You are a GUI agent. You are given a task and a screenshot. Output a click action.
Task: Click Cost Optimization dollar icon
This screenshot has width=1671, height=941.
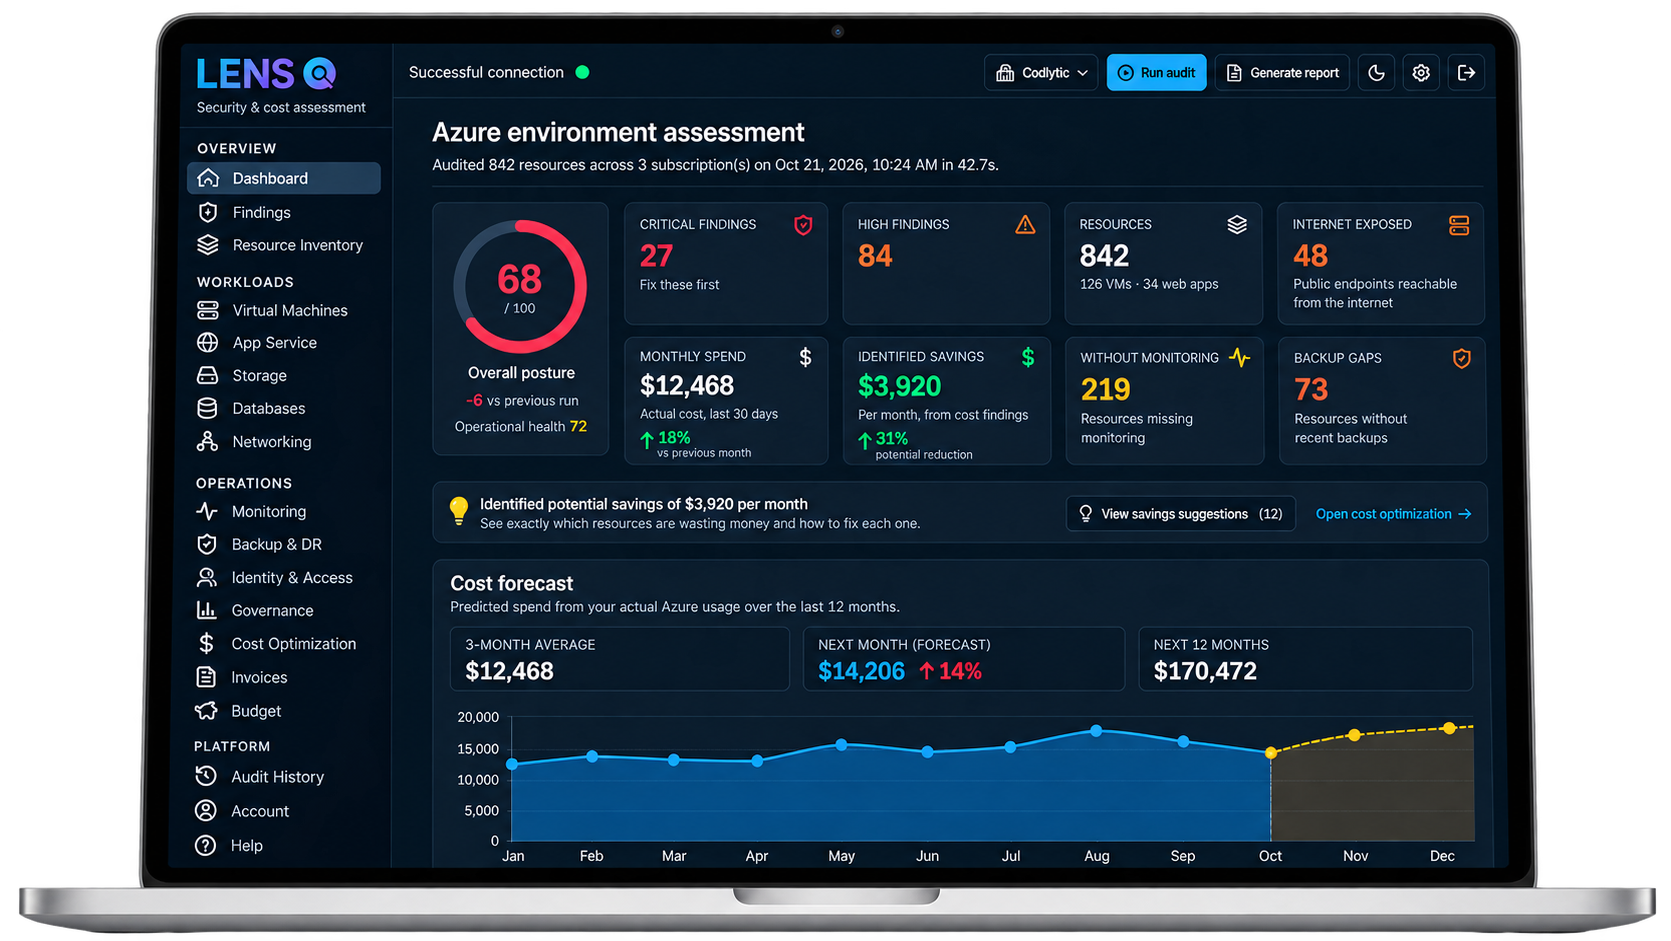pos(207,643)
